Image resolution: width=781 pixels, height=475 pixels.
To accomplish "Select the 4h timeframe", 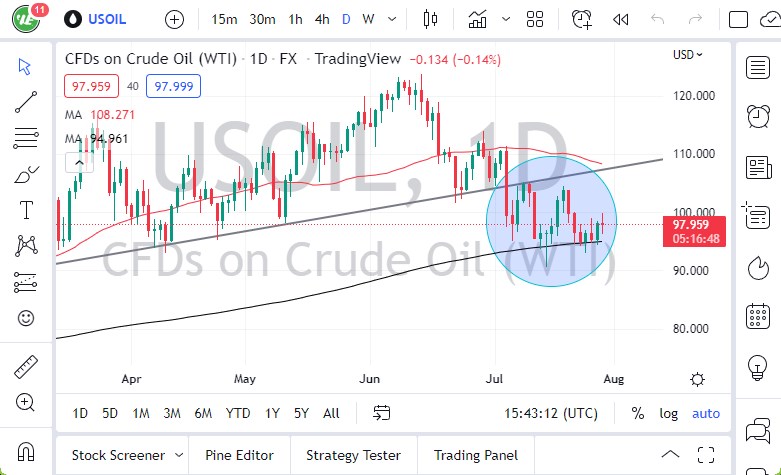I will pyautogui.click(x=321, y=19).
